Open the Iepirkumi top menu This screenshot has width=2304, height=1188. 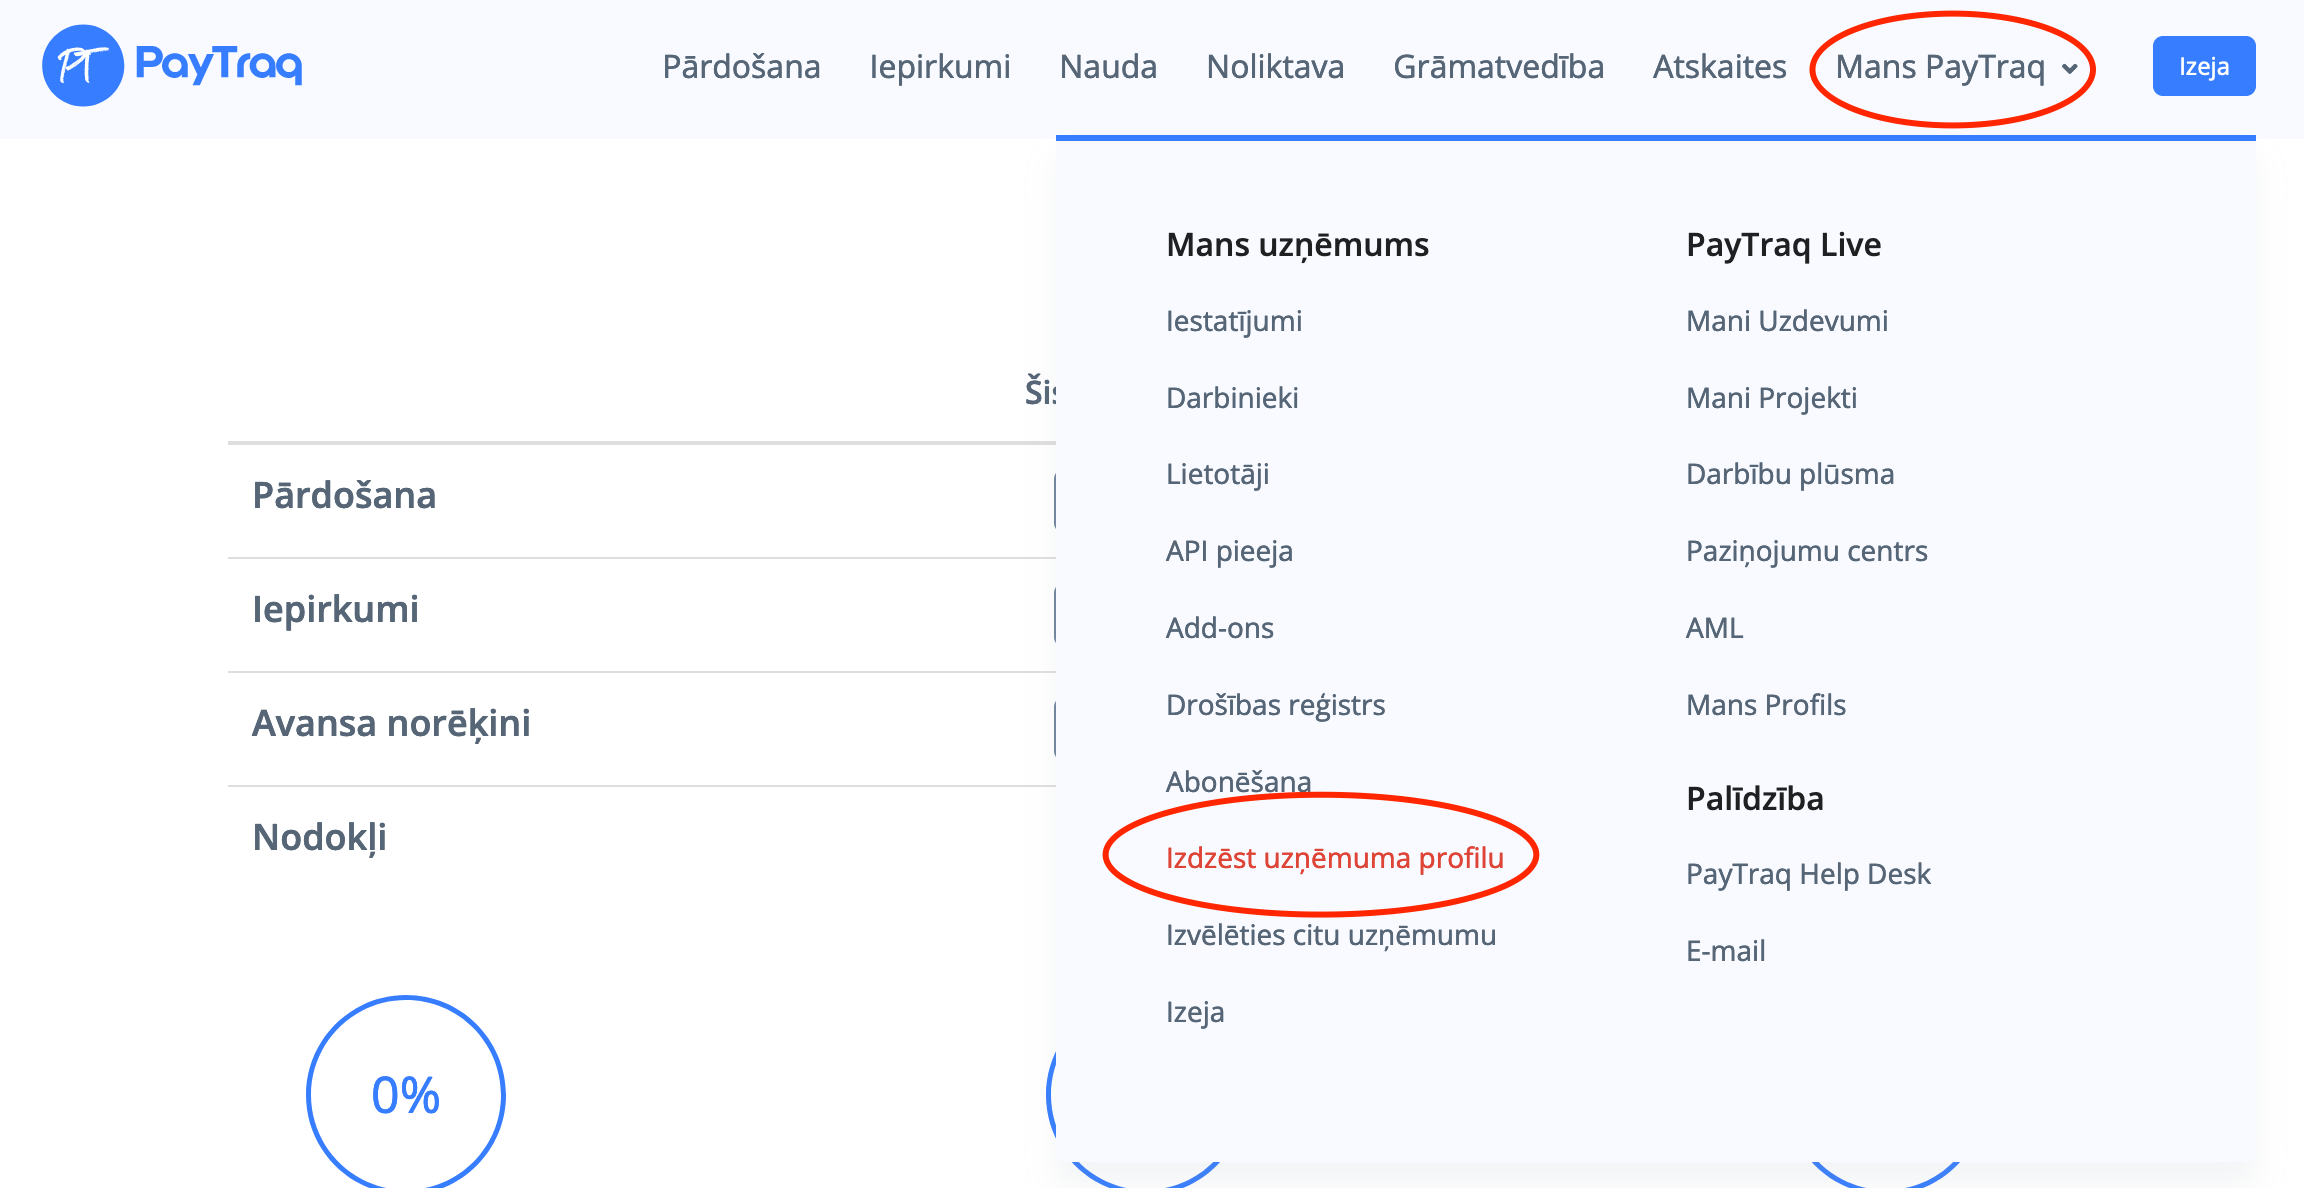(x=939, y=67)
